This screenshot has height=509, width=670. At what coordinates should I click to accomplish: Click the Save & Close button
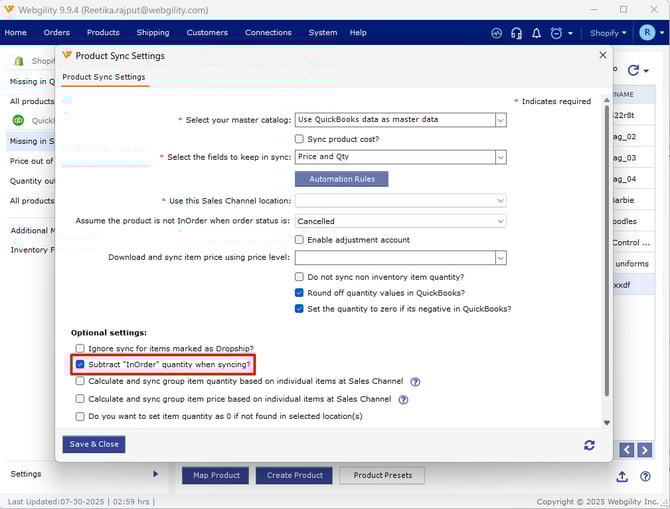[x=95, y=444]
